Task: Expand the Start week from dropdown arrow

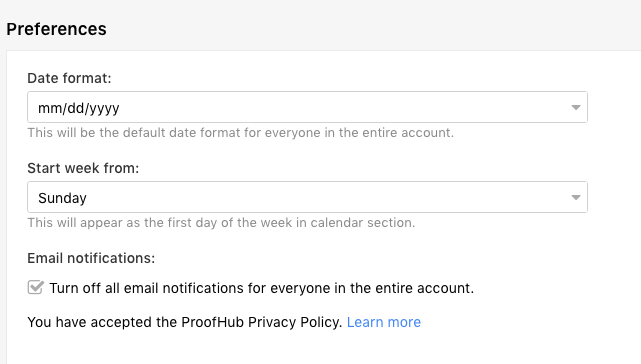Action: click(x=576, y=198)
